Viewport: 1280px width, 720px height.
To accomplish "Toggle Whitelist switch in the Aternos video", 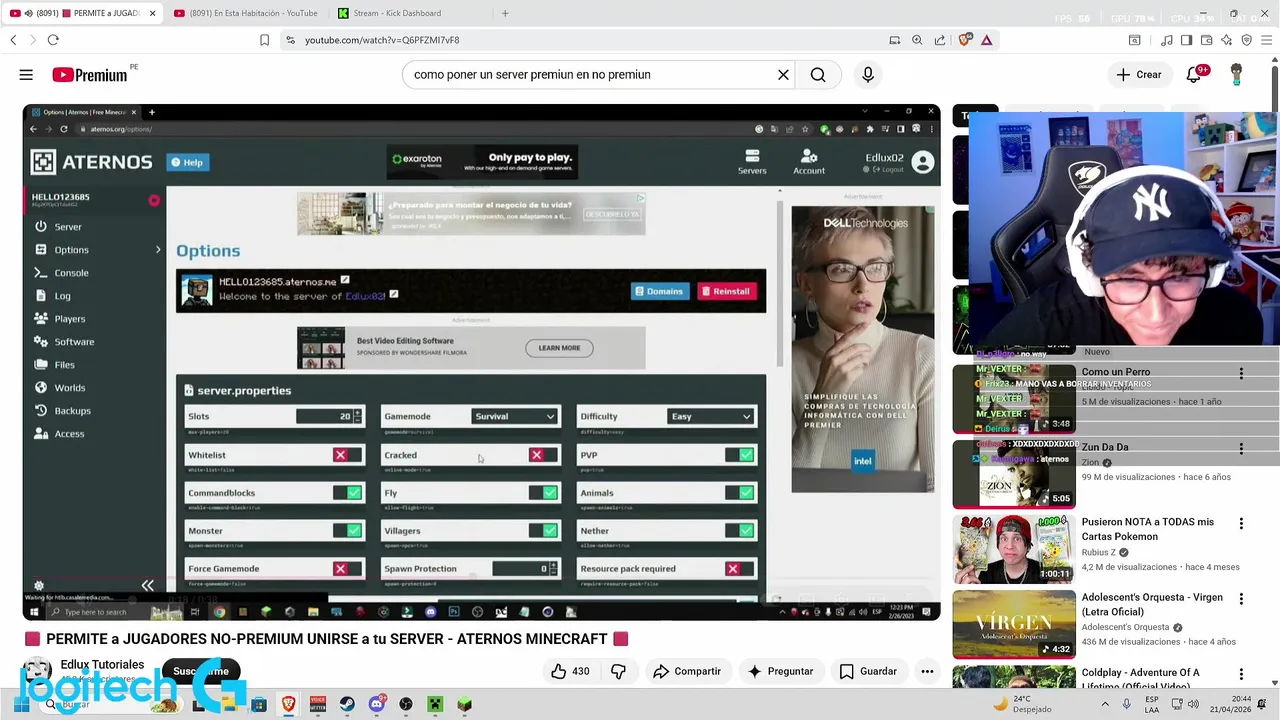I will [348, 455].
